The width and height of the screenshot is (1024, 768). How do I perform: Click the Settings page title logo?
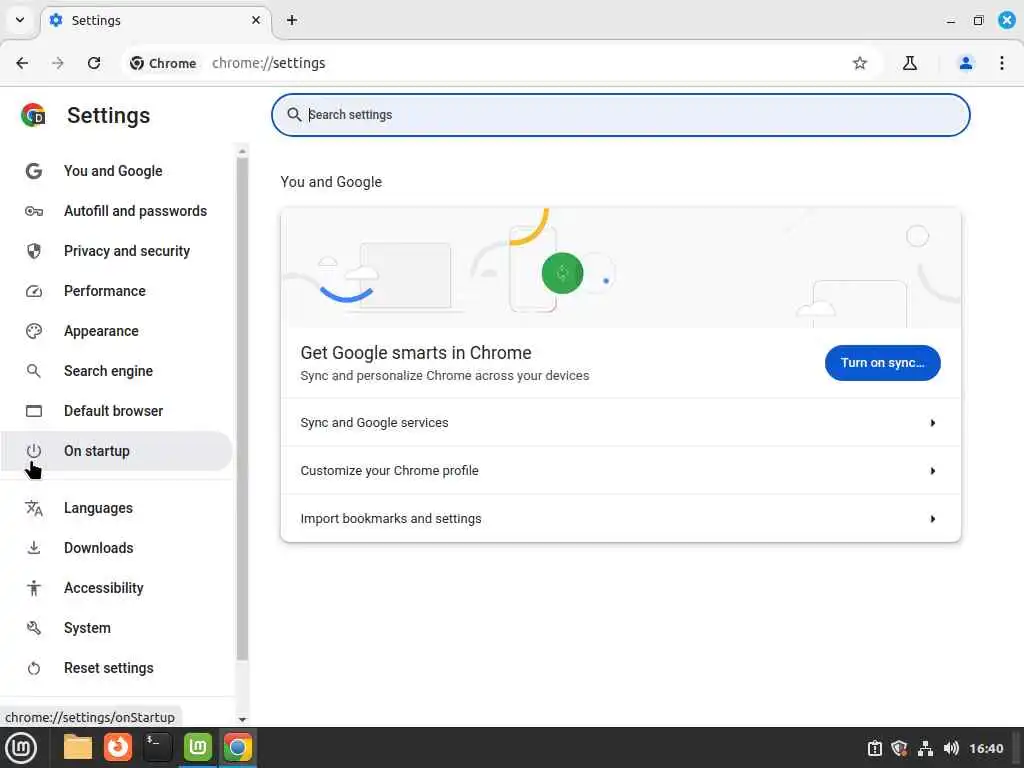click(33, 115)
